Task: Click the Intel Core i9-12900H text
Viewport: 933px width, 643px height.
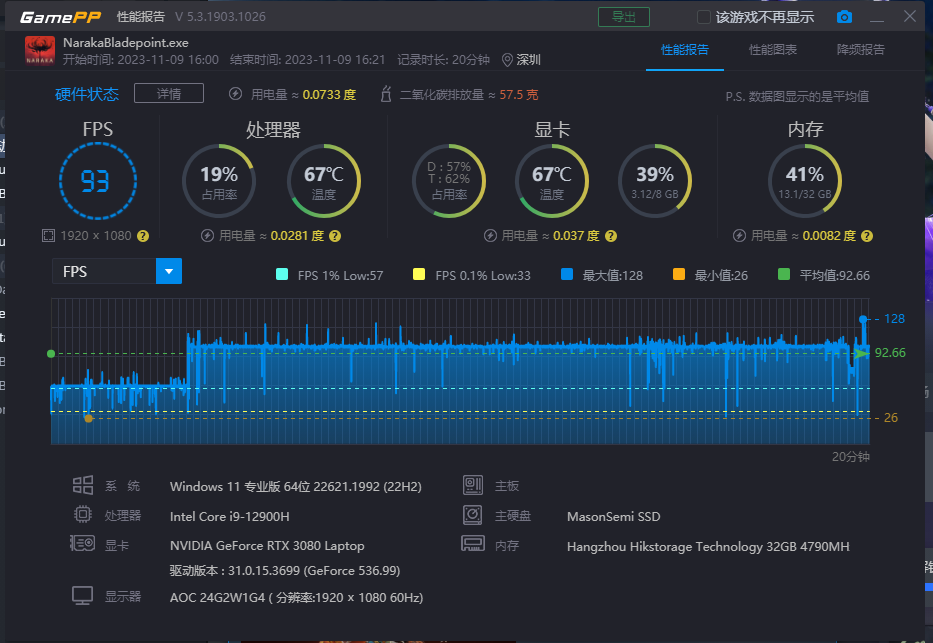Action: (x=230, y=516)
